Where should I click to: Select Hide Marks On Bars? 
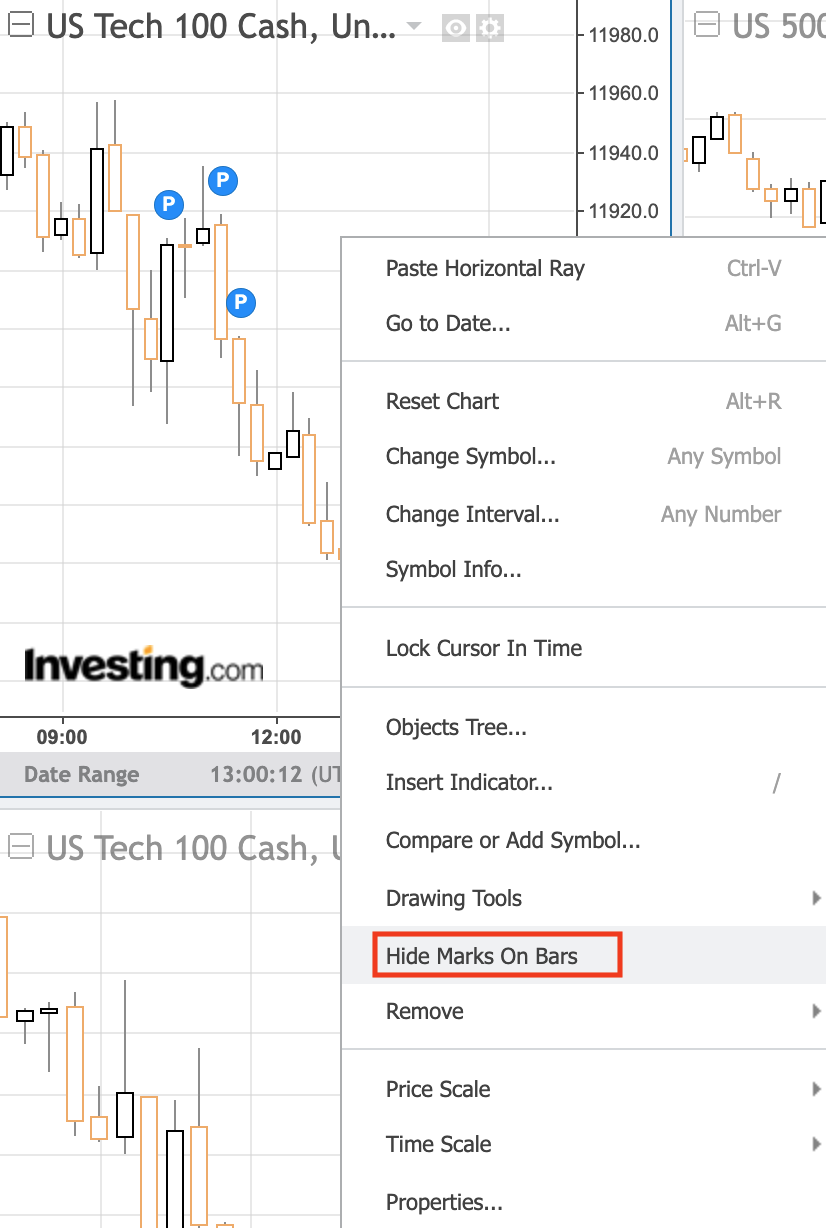(x=482, y=955)
